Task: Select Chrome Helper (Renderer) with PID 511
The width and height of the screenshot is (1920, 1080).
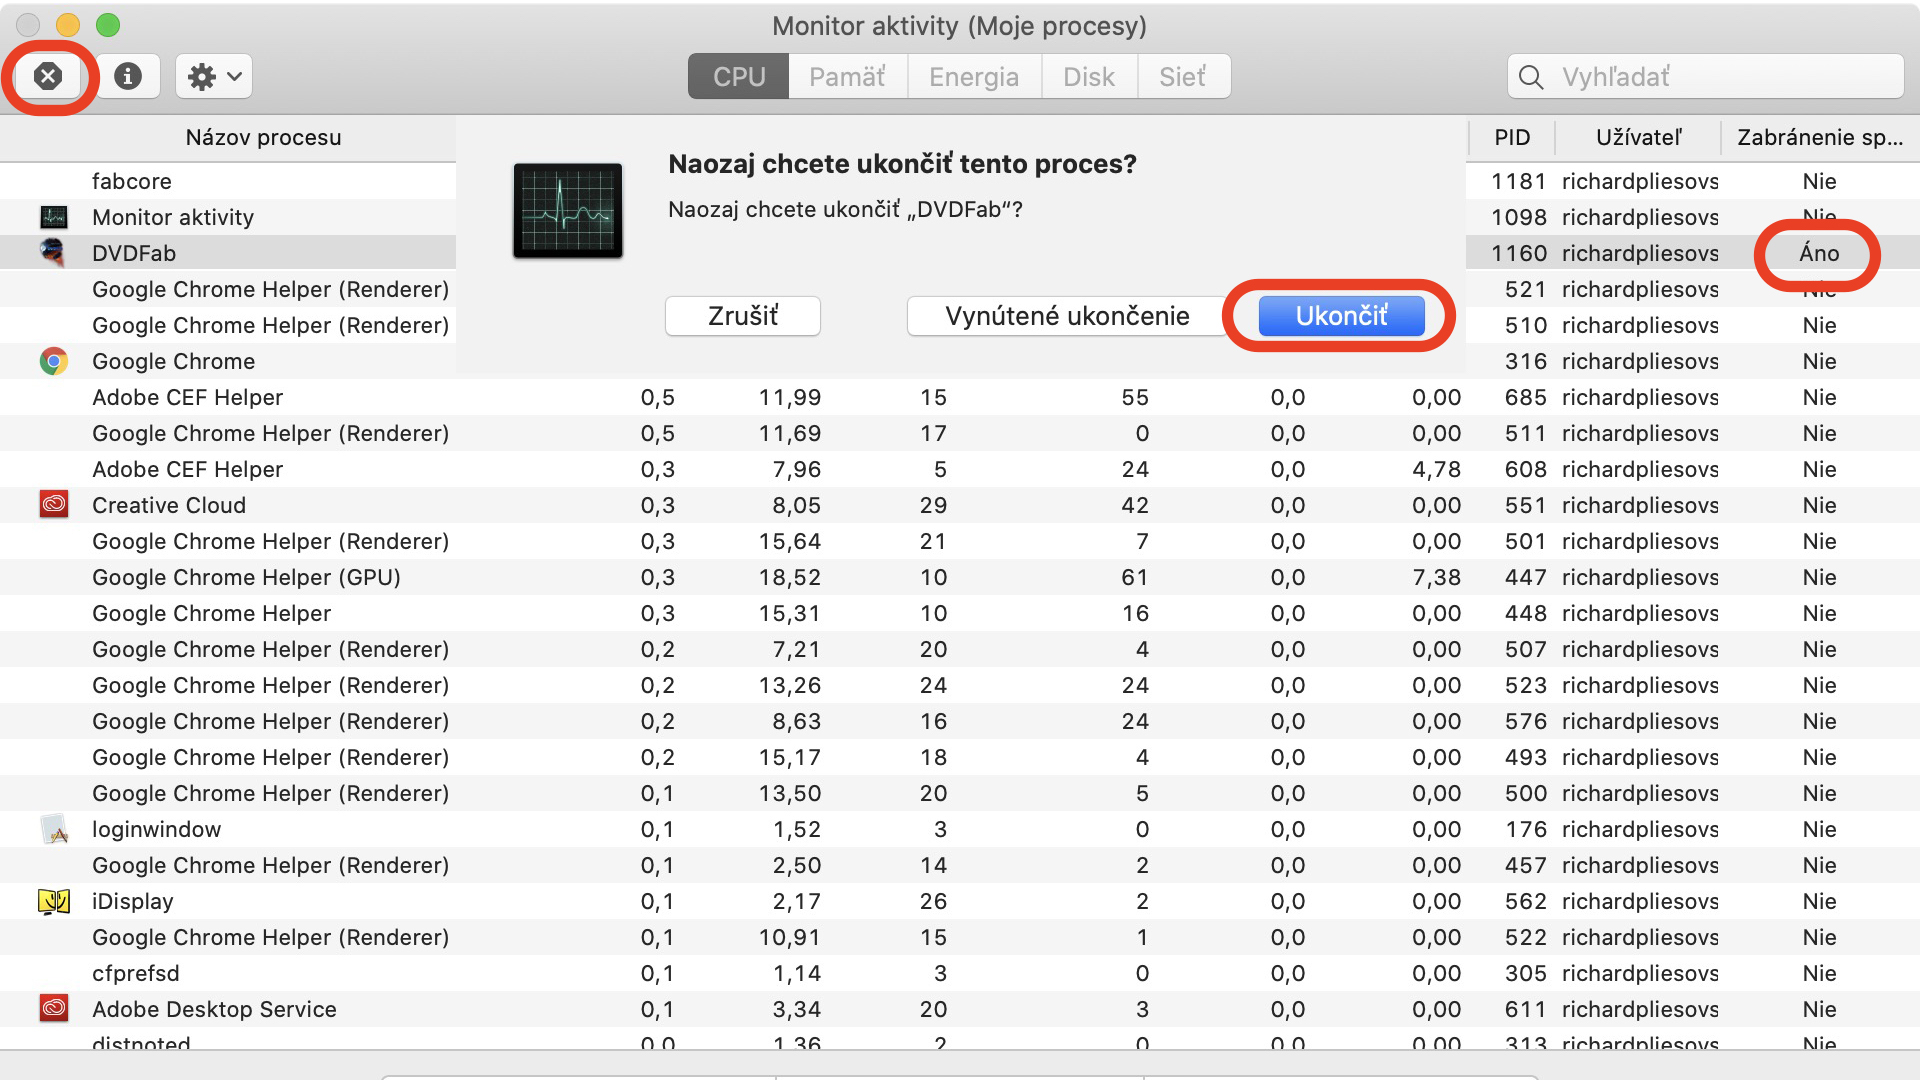Action: click(x=960, y=433)
